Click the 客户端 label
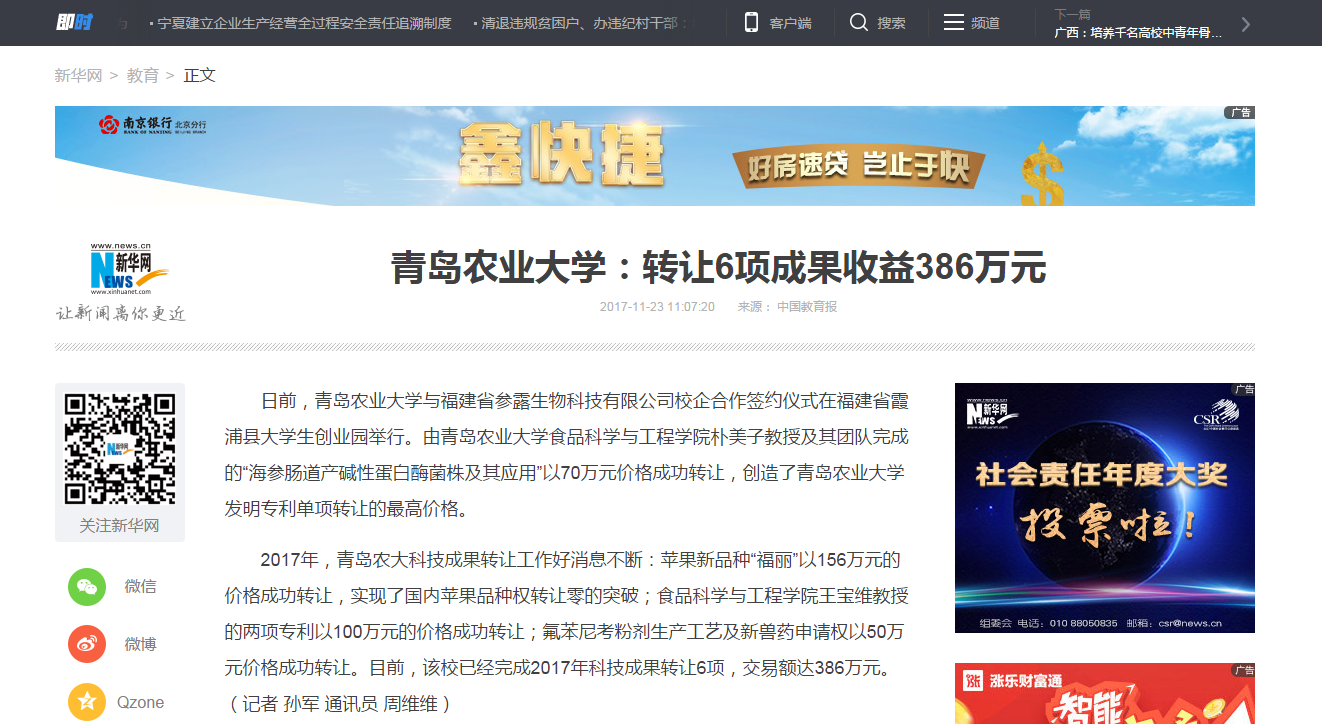The image size is (1322, 724). (x=790, y=23)
